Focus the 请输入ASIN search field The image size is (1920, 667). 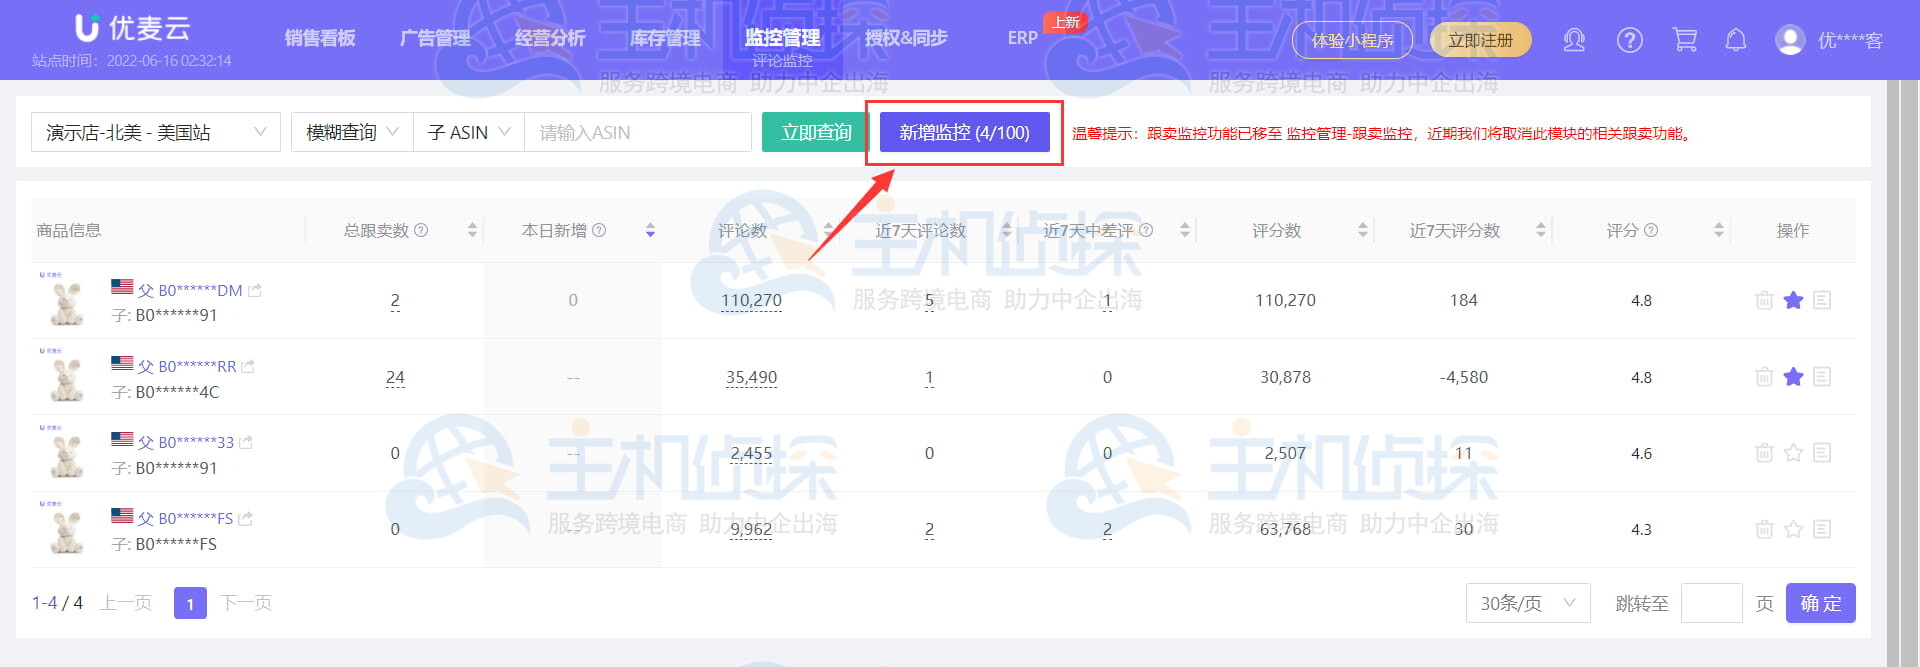pos(637,132)
